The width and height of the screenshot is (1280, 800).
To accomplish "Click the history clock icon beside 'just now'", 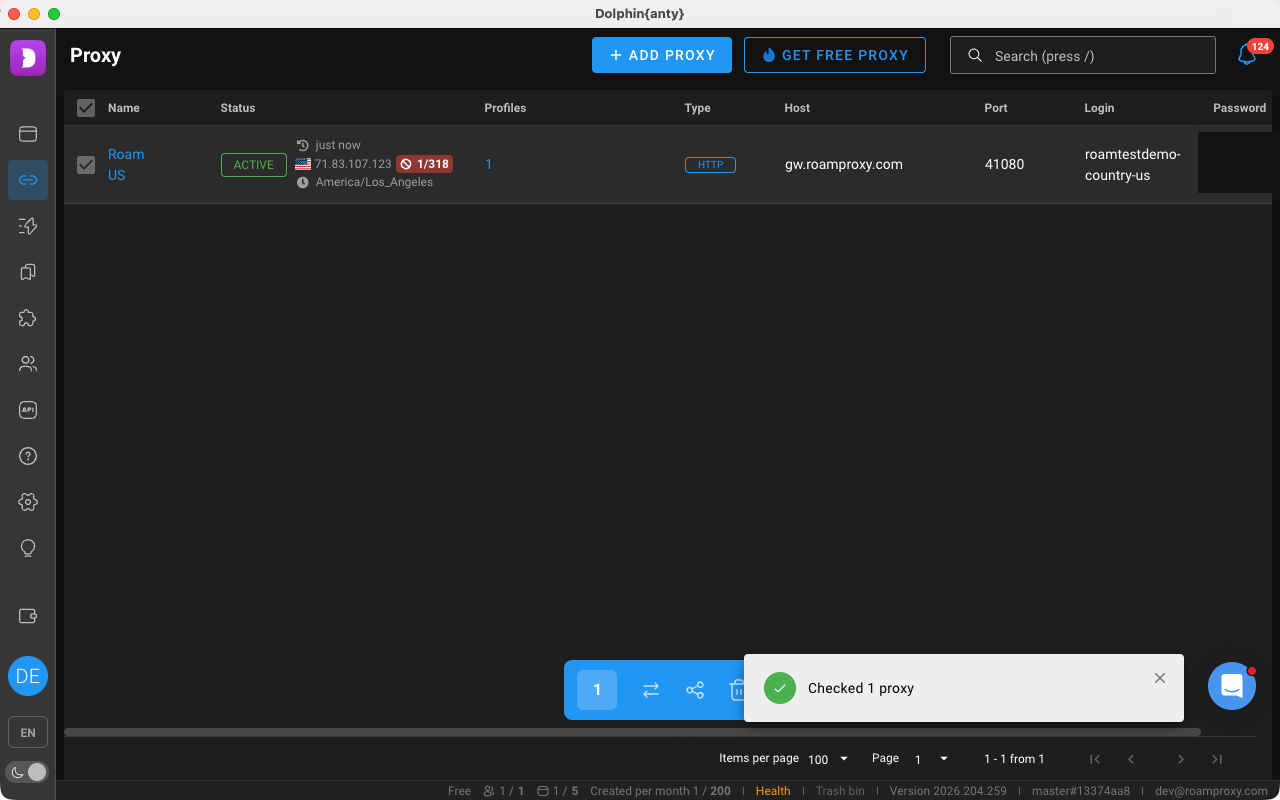I will tap(303, 145).
